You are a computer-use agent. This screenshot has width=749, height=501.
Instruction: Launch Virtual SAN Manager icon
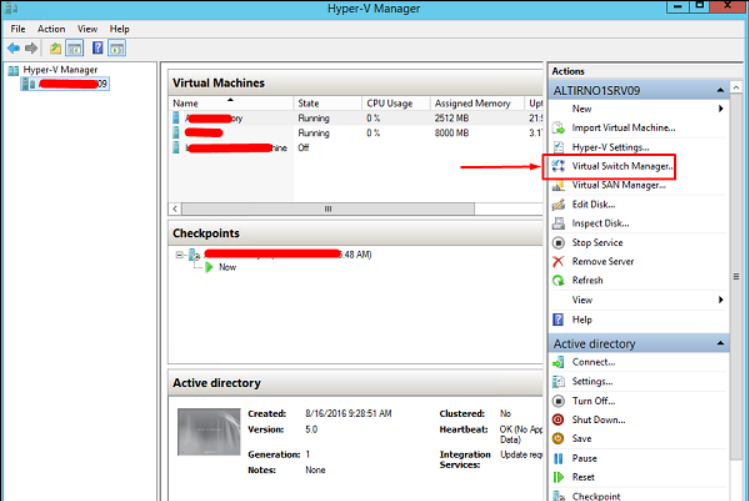tap(559, 185)
